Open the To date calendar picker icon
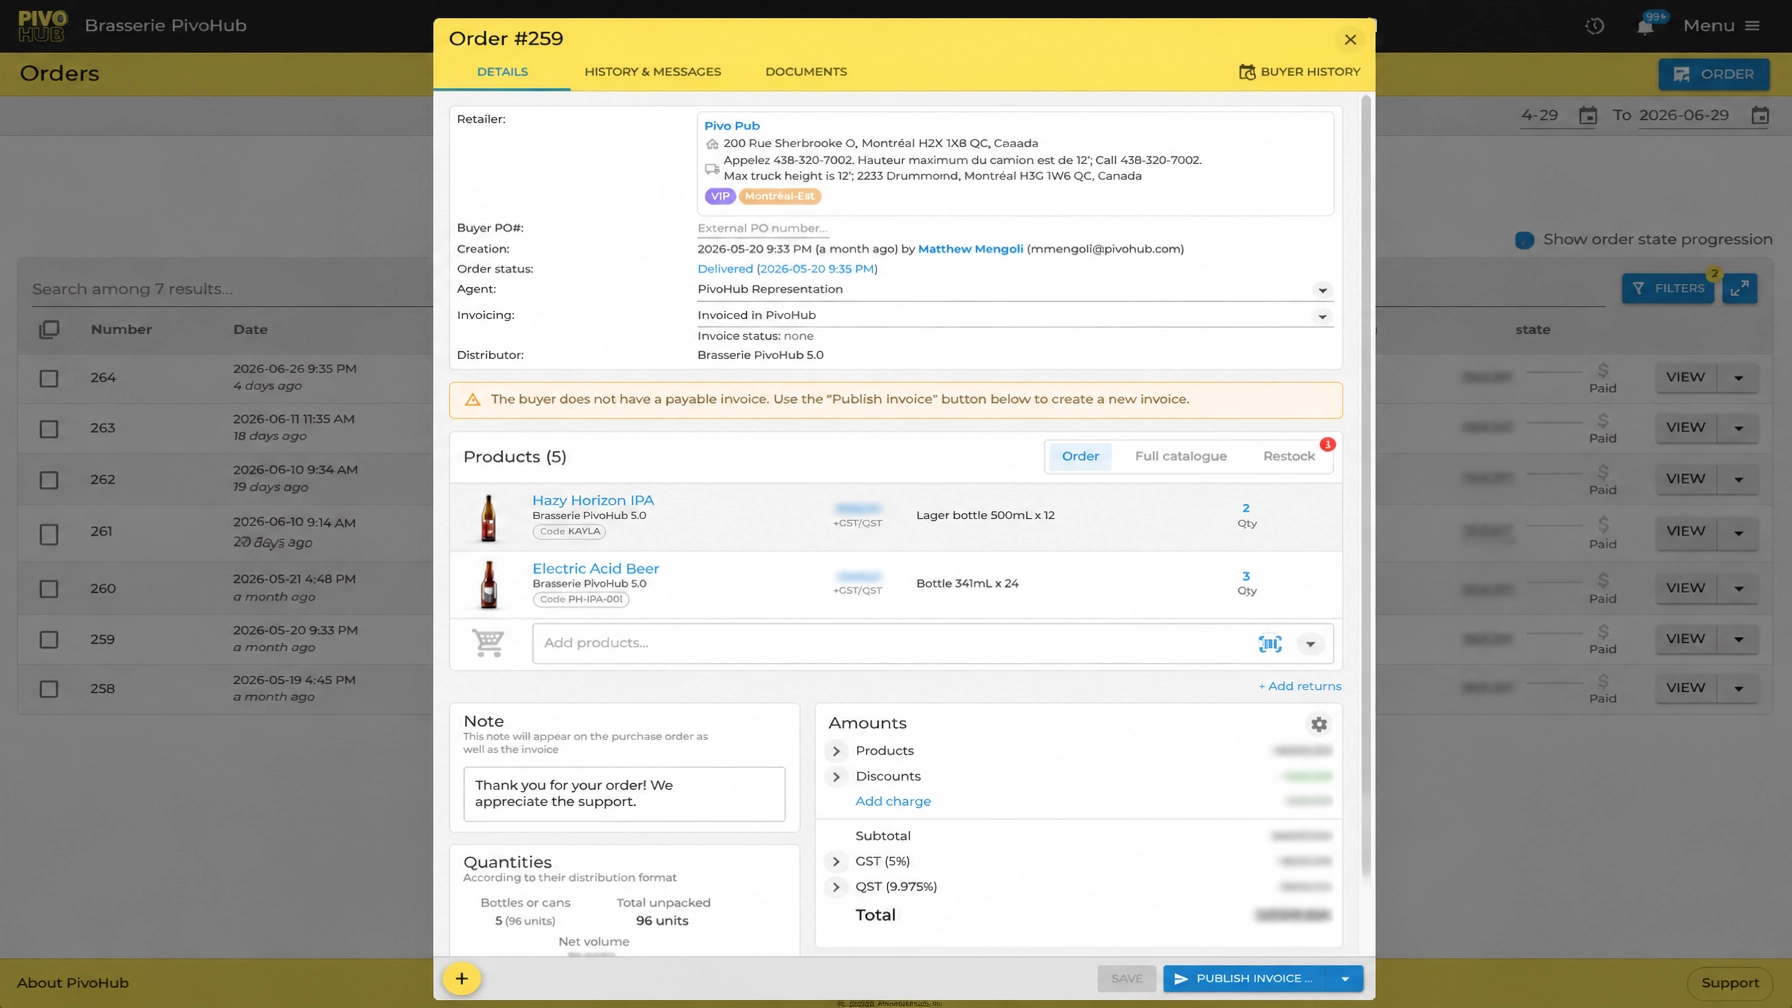 (1760, 116)
